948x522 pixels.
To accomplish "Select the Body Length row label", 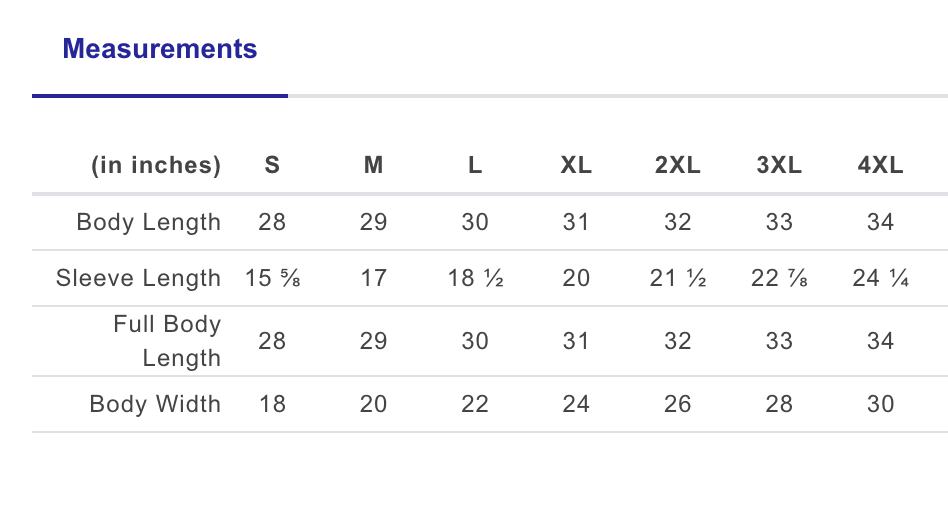I will coord(149,222).
